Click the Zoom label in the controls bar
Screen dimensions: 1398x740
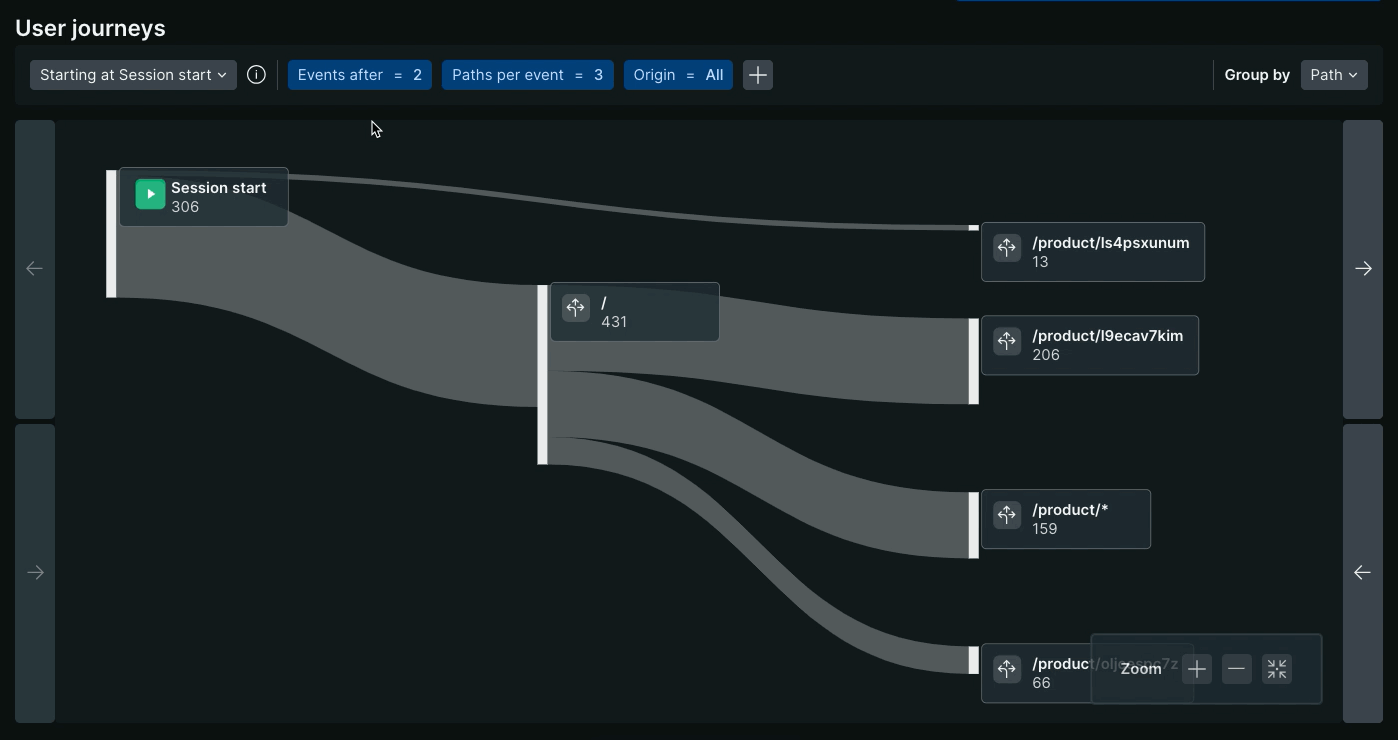pos(1140,668)
